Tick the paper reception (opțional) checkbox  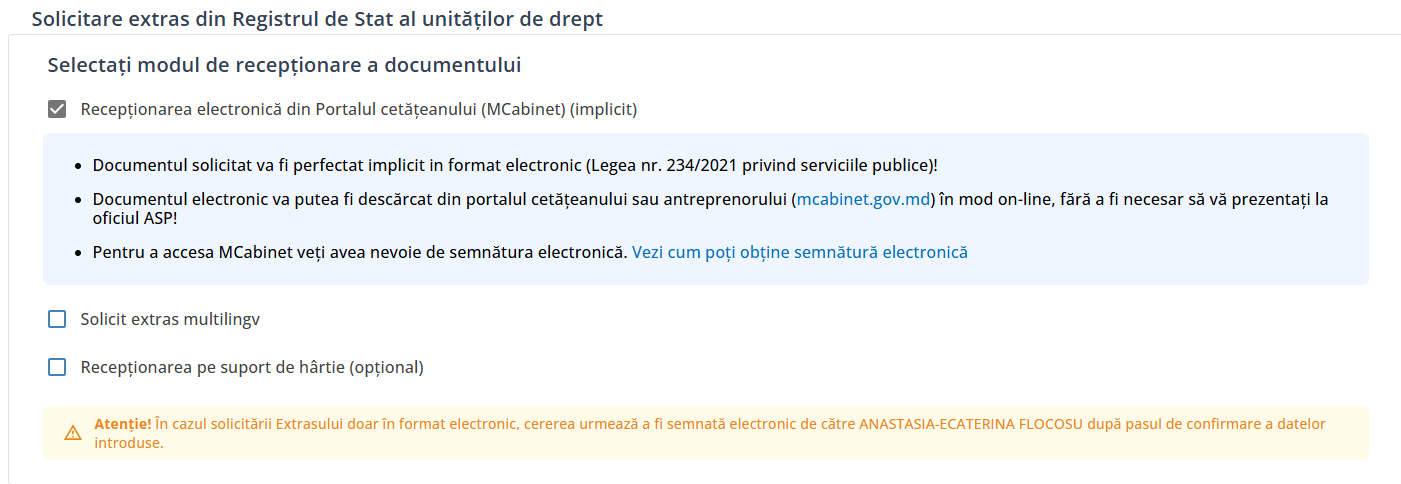click(x=57, y=367)
